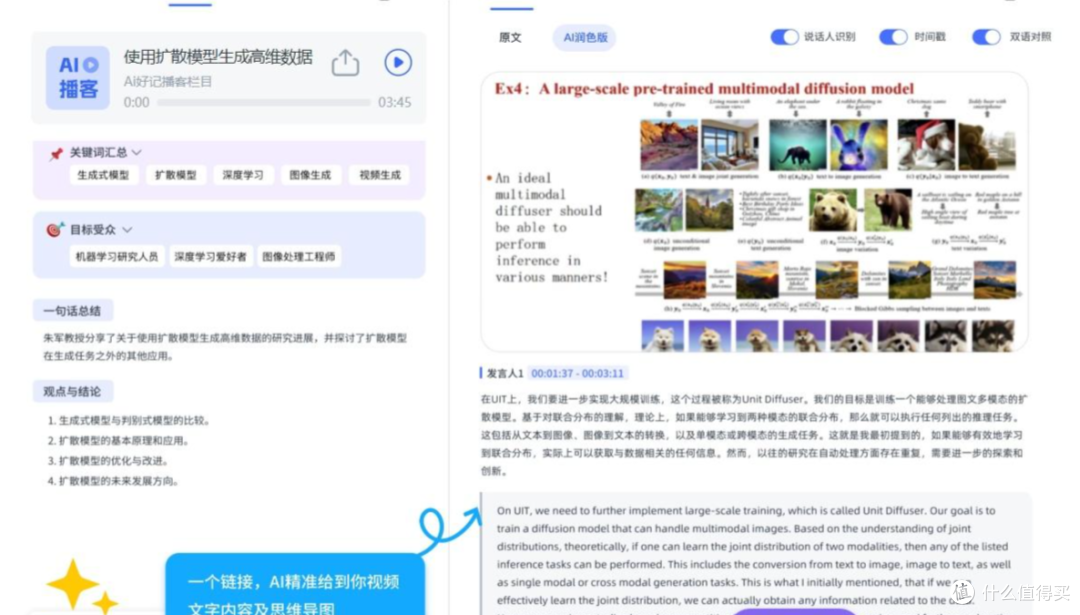Collapse the 关键词汇总 section chevron
This screenshot has width=1080, height=615.
click(136, 152)
